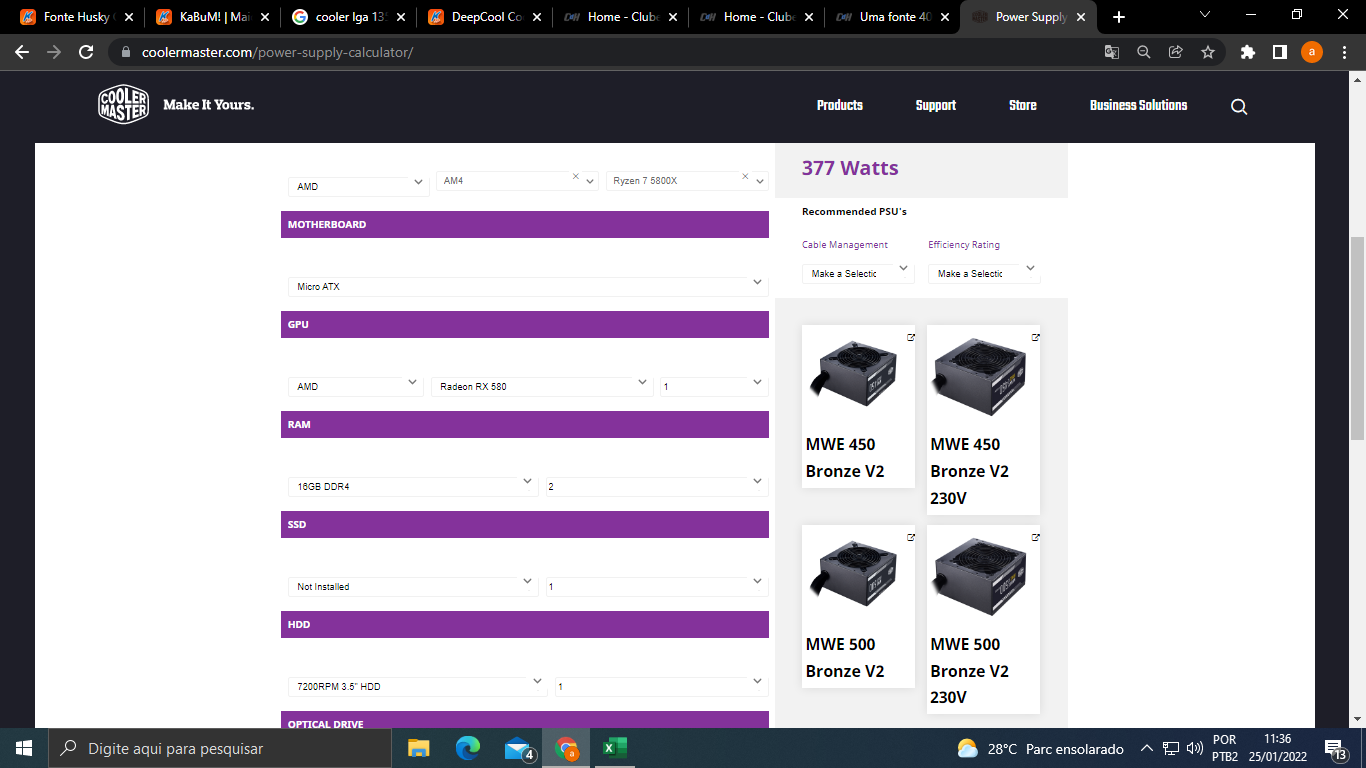The image size is (1366, 768).
Task: Click share page icon in address bar
Action: coord(1176,52)
